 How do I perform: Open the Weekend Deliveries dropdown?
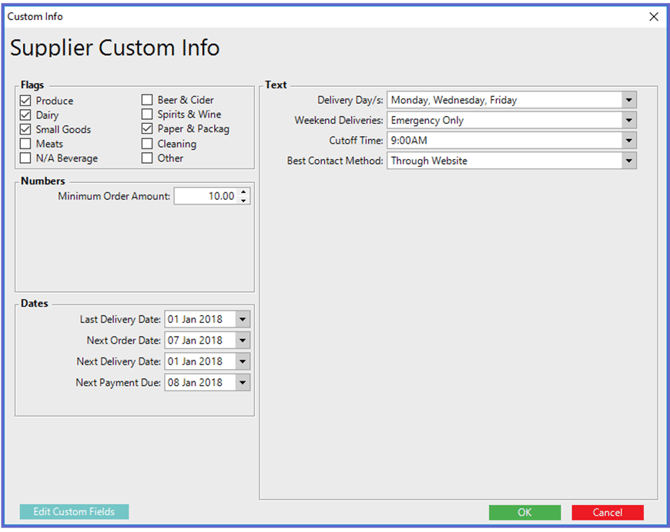coord(628,120)
